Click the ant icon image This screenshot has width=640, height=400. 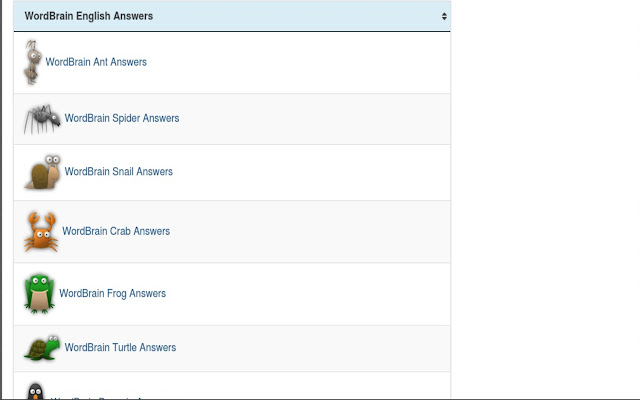[x=33, y=62]
